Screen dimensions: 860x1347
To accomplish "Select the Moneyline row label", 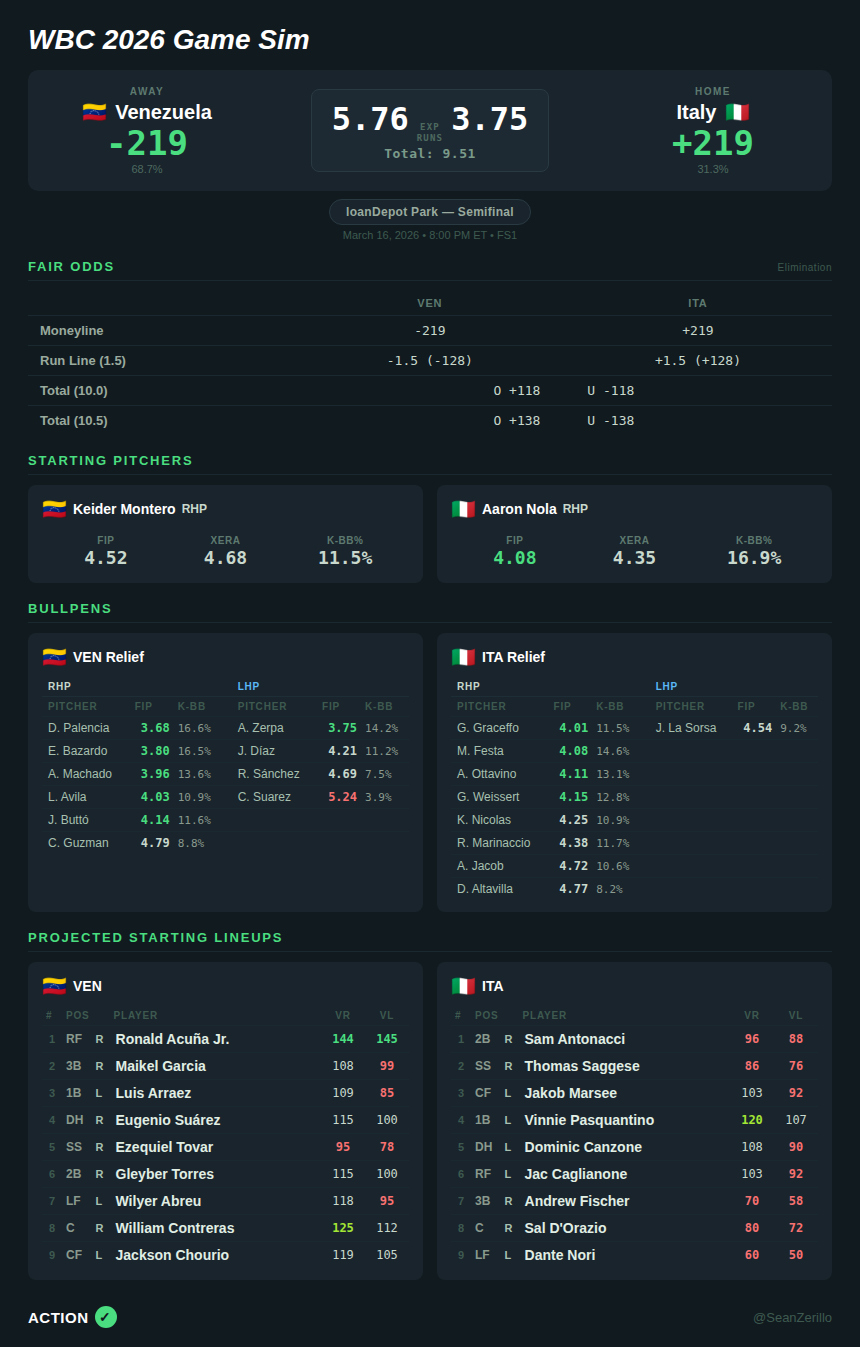I will pos(72,331).
